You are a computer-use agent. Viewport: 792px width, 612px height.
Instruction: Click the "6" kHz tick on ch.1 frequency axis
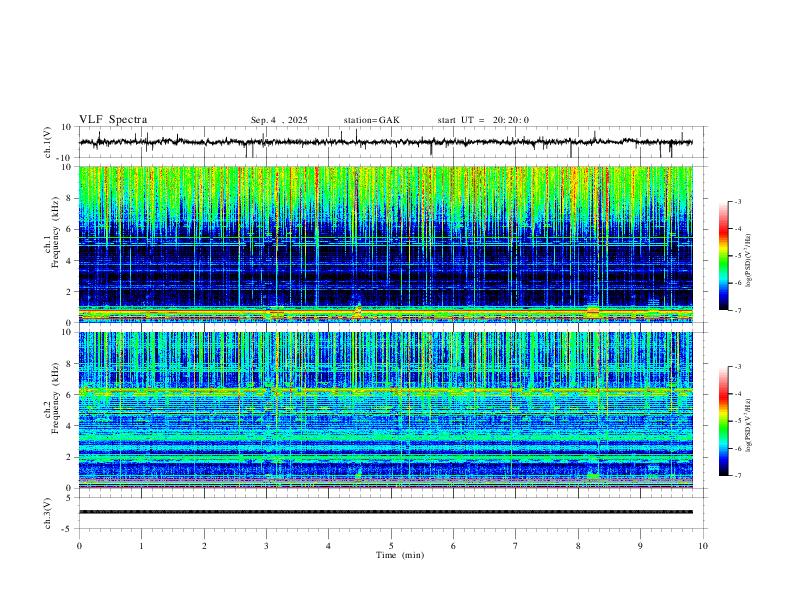(x=69, y=229)
